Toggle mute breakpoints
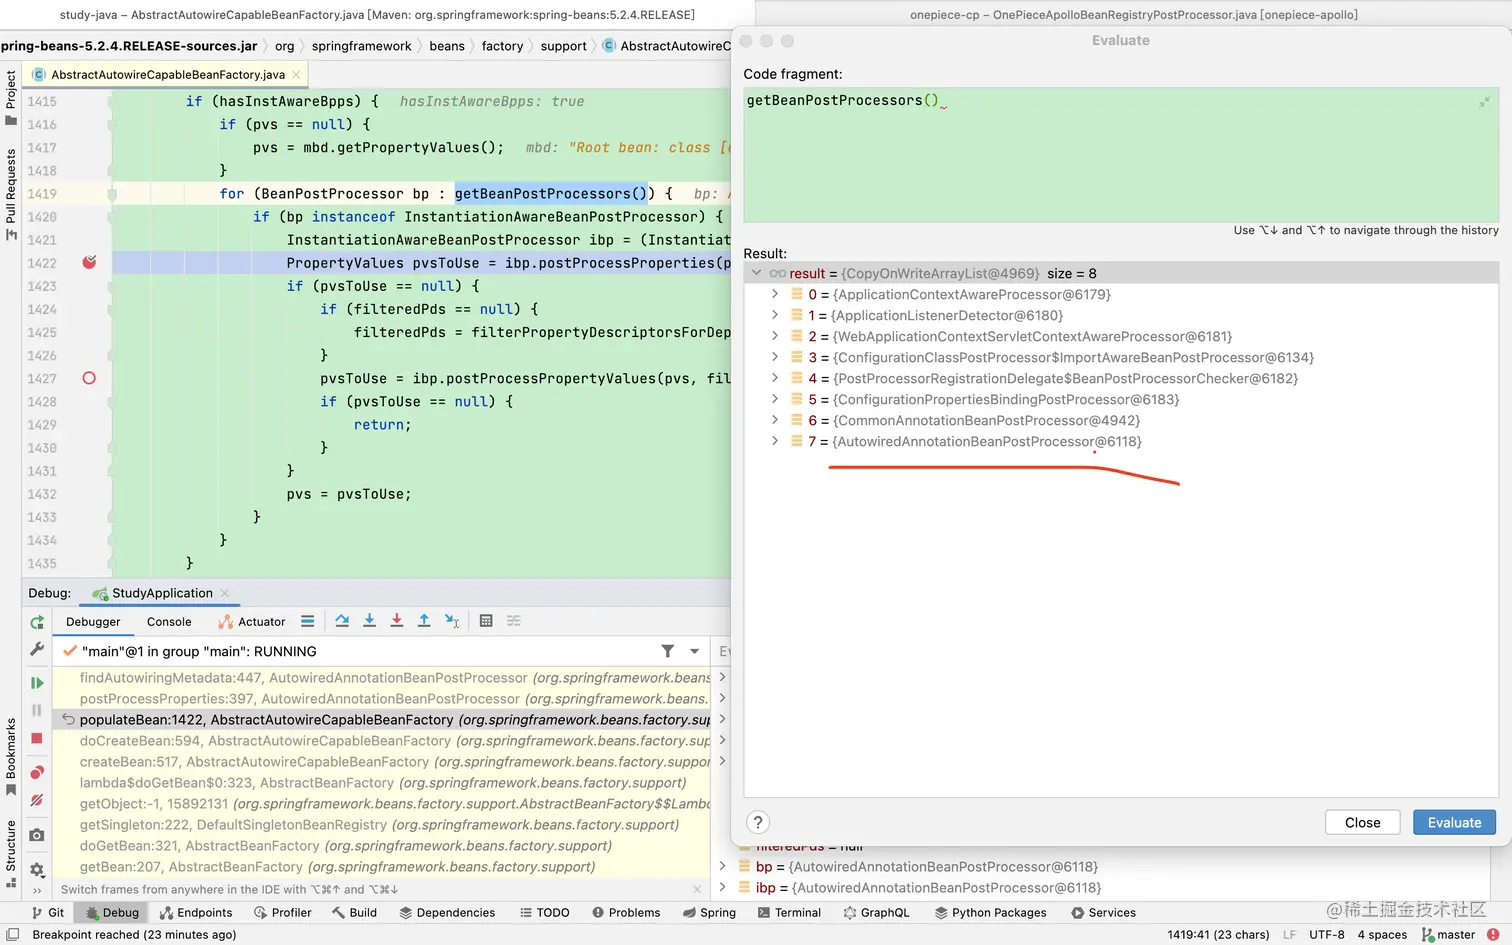The height and width of the screenshot is (945, 1512). click(37, 800)
